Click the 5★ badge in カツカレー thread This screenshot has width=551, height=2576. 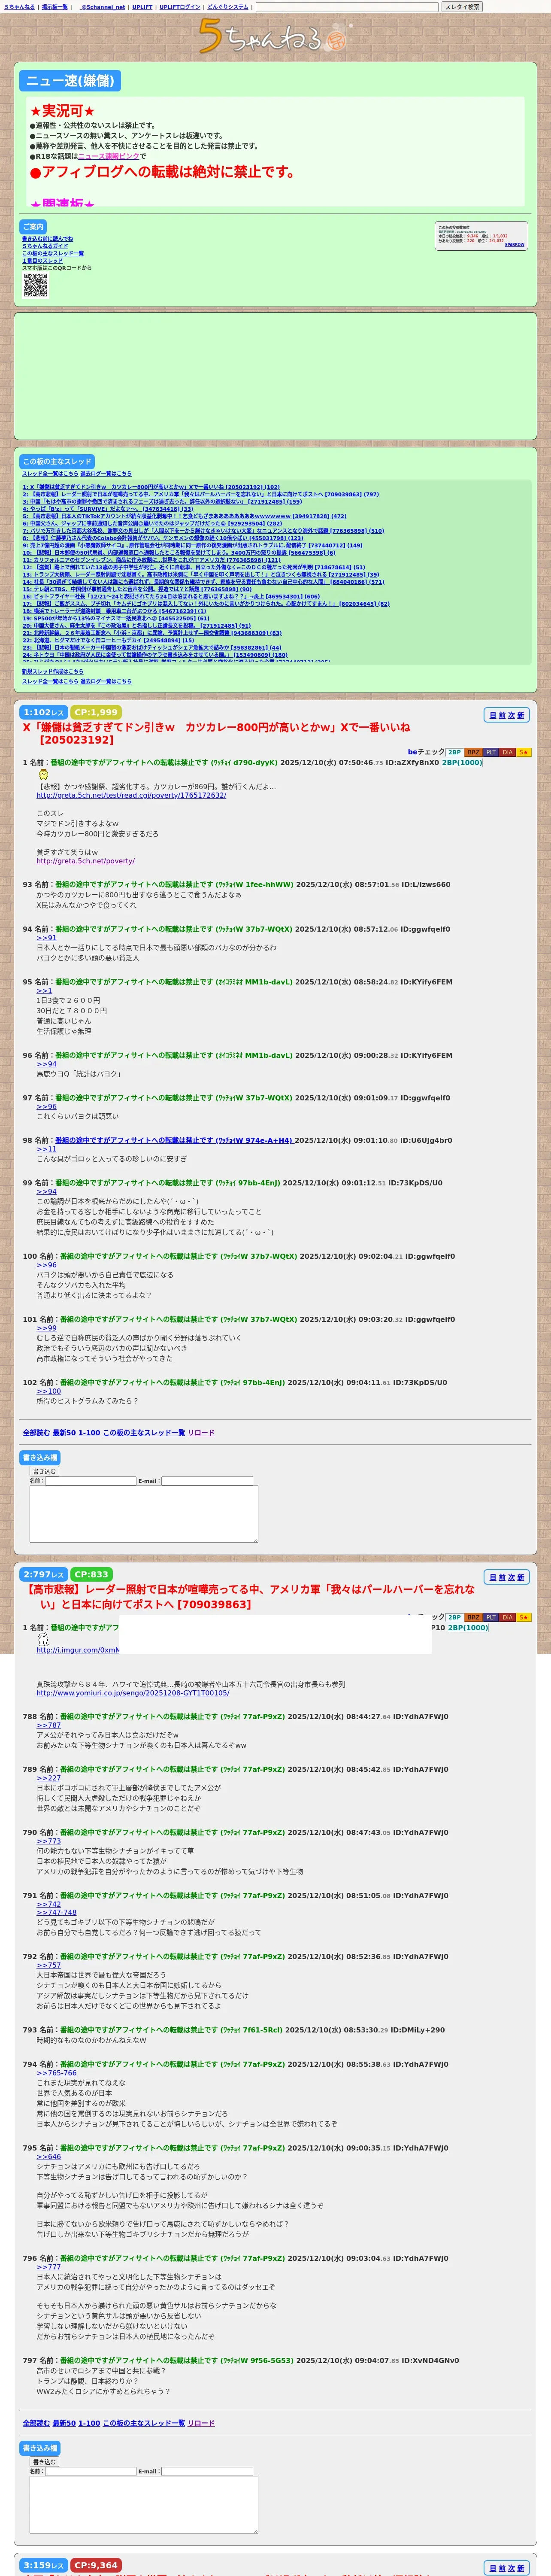(524, 752)
